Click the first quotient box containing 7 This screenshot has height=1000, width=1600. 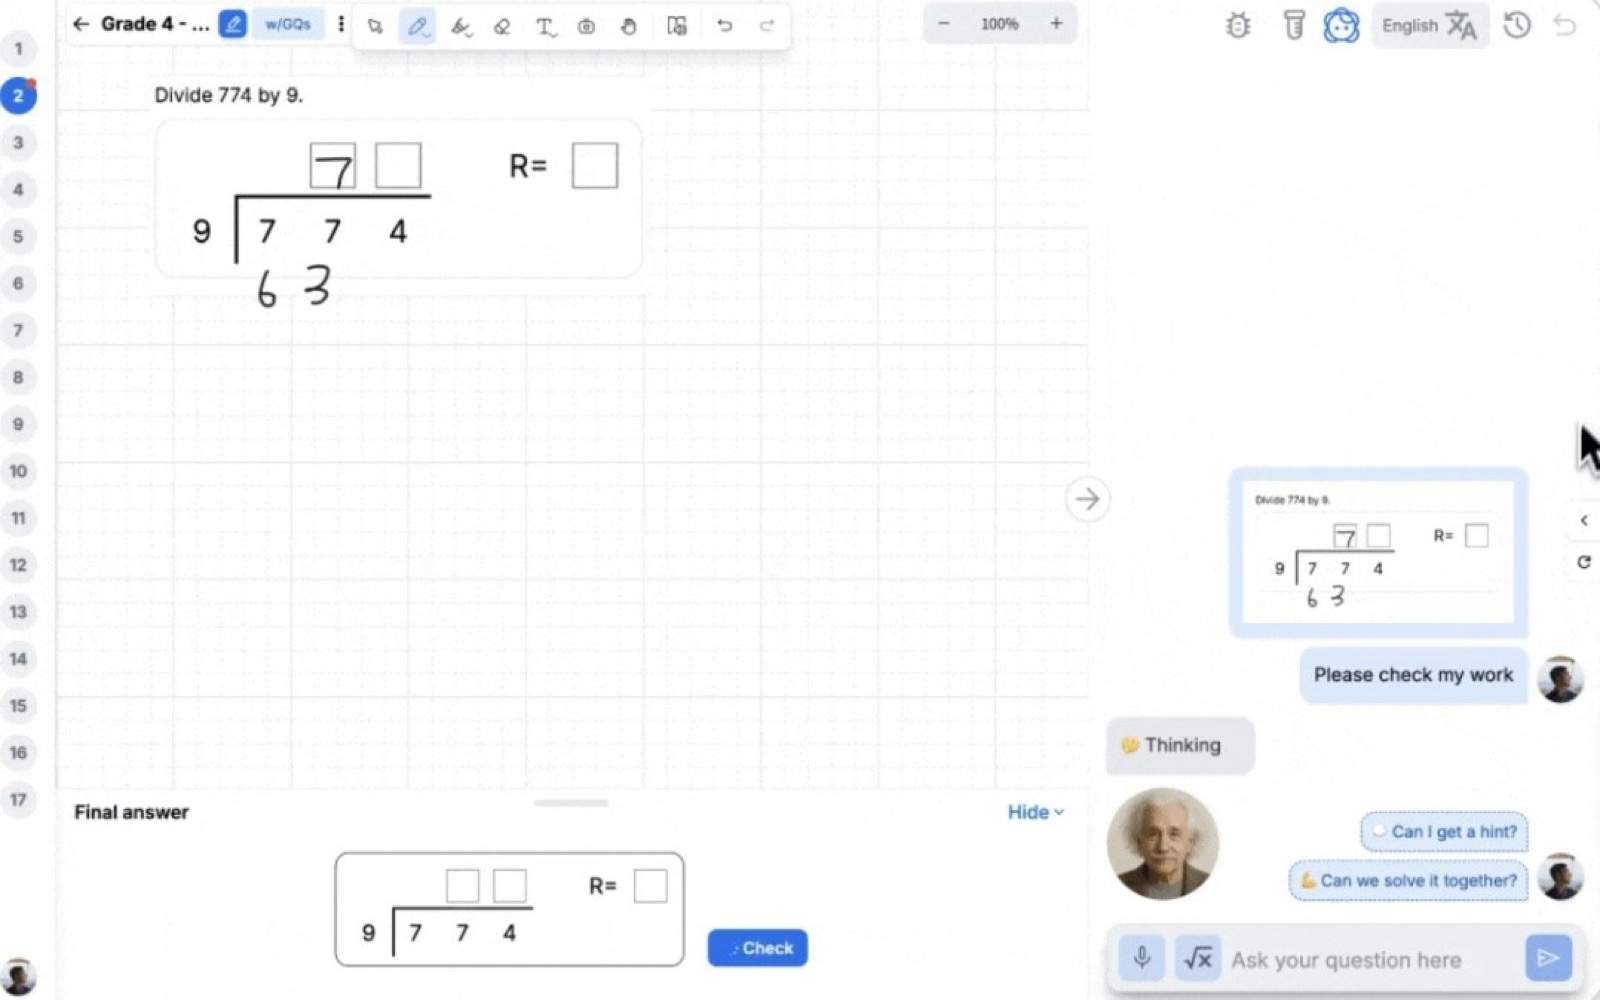(x=333, y=166)
